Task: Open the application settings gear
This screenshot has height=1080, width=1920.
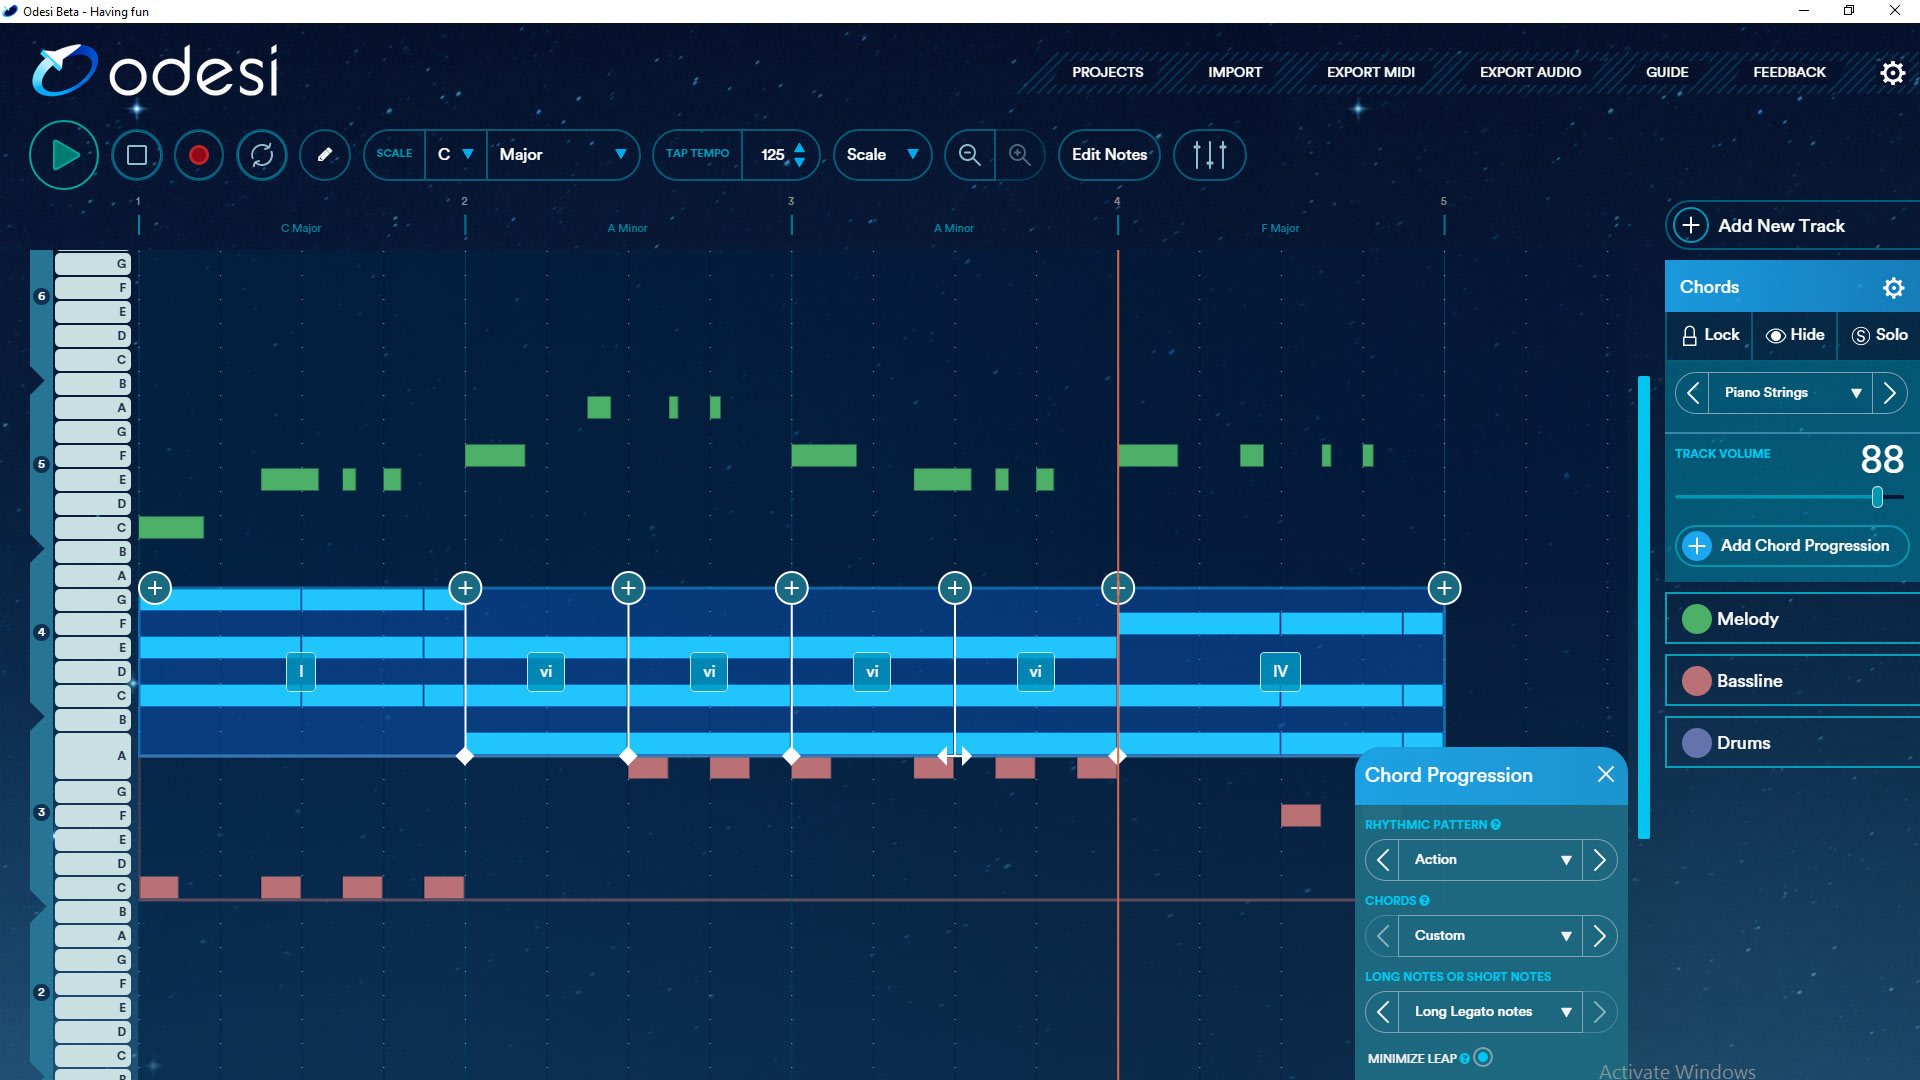Action: 1893,72
